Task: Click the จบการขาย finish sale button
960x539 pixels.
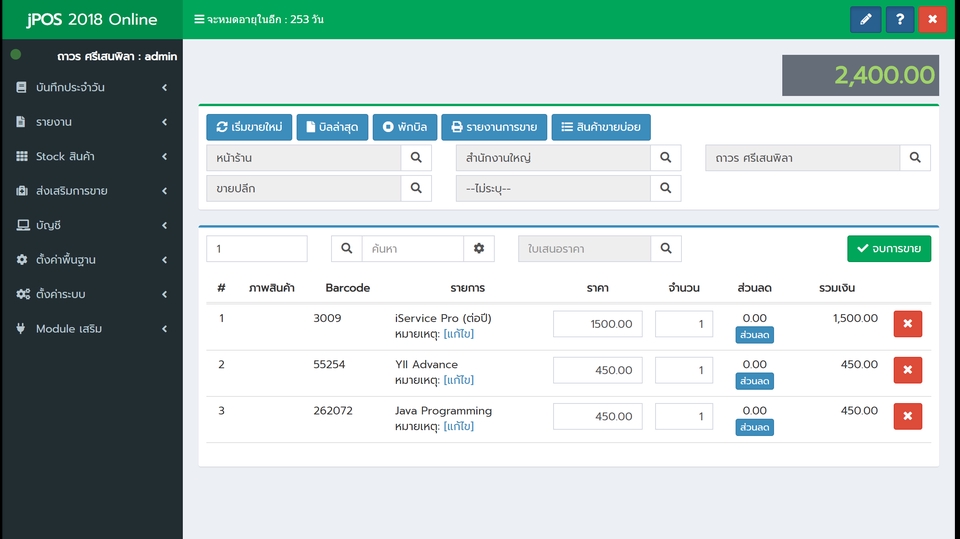Action: tap(889, 249)
